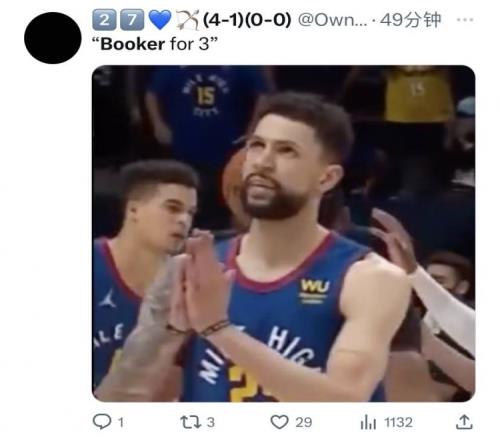The image size is (500, 440).
Task: Open tweet detail by clicking "Booker for 3" text
Action: (x=155, y=44)
